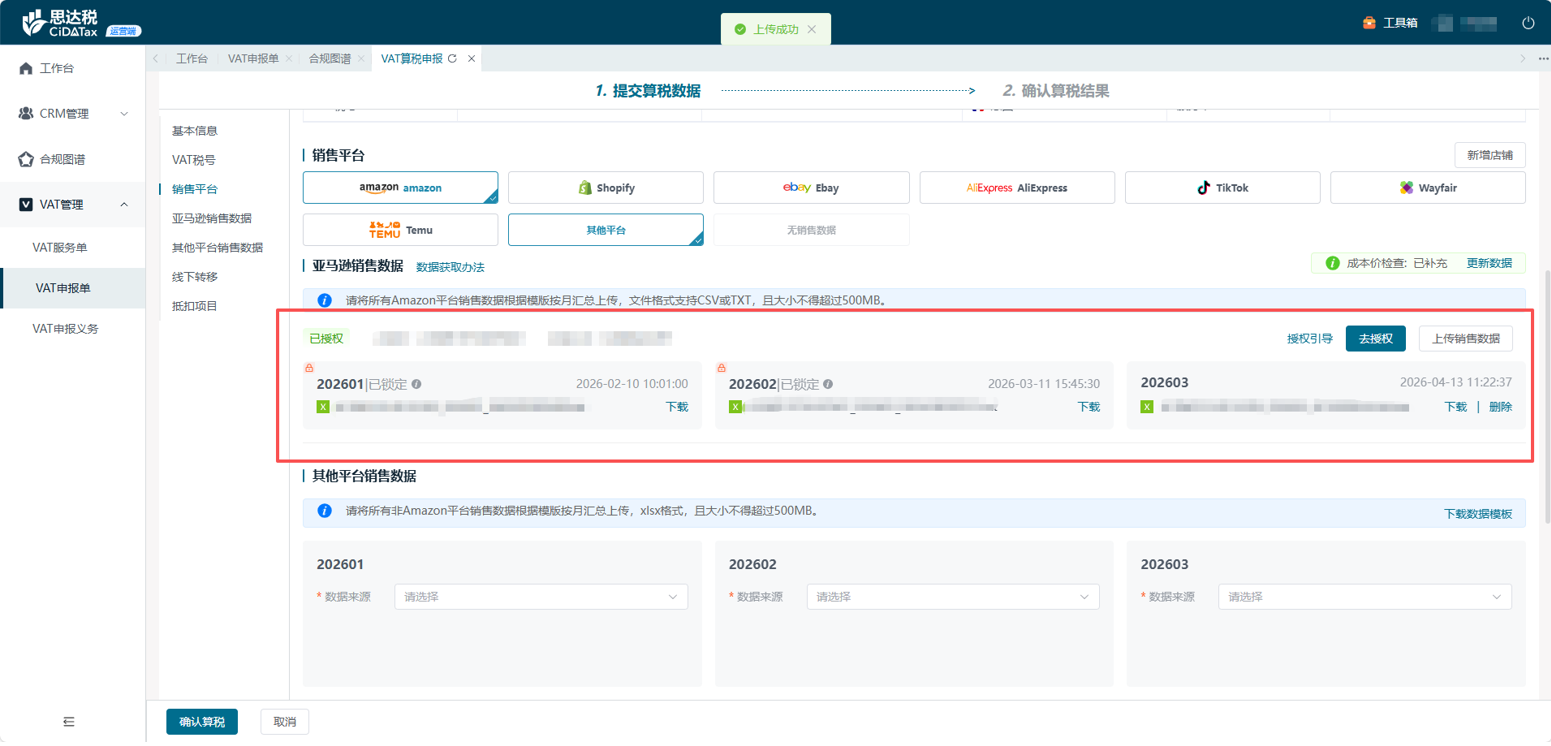Image resolution: width=1551 pixels, height=746 pixels.
Task: Expand the CRM管理 sidebar menu
Action: coord(73,114)
